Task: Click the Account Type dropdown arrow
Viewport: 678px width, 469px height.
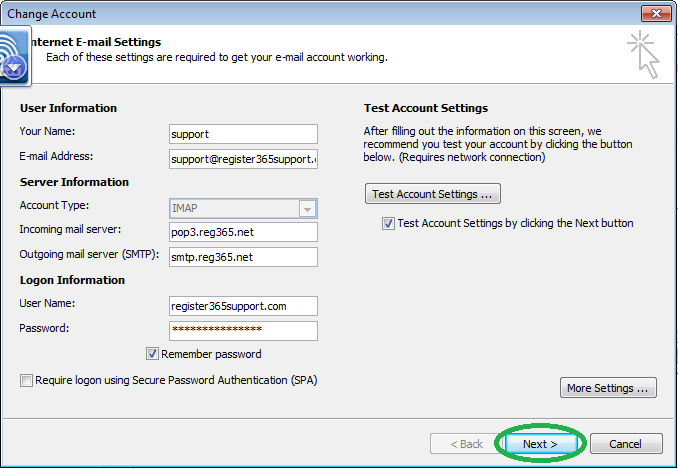Action: 307,209
